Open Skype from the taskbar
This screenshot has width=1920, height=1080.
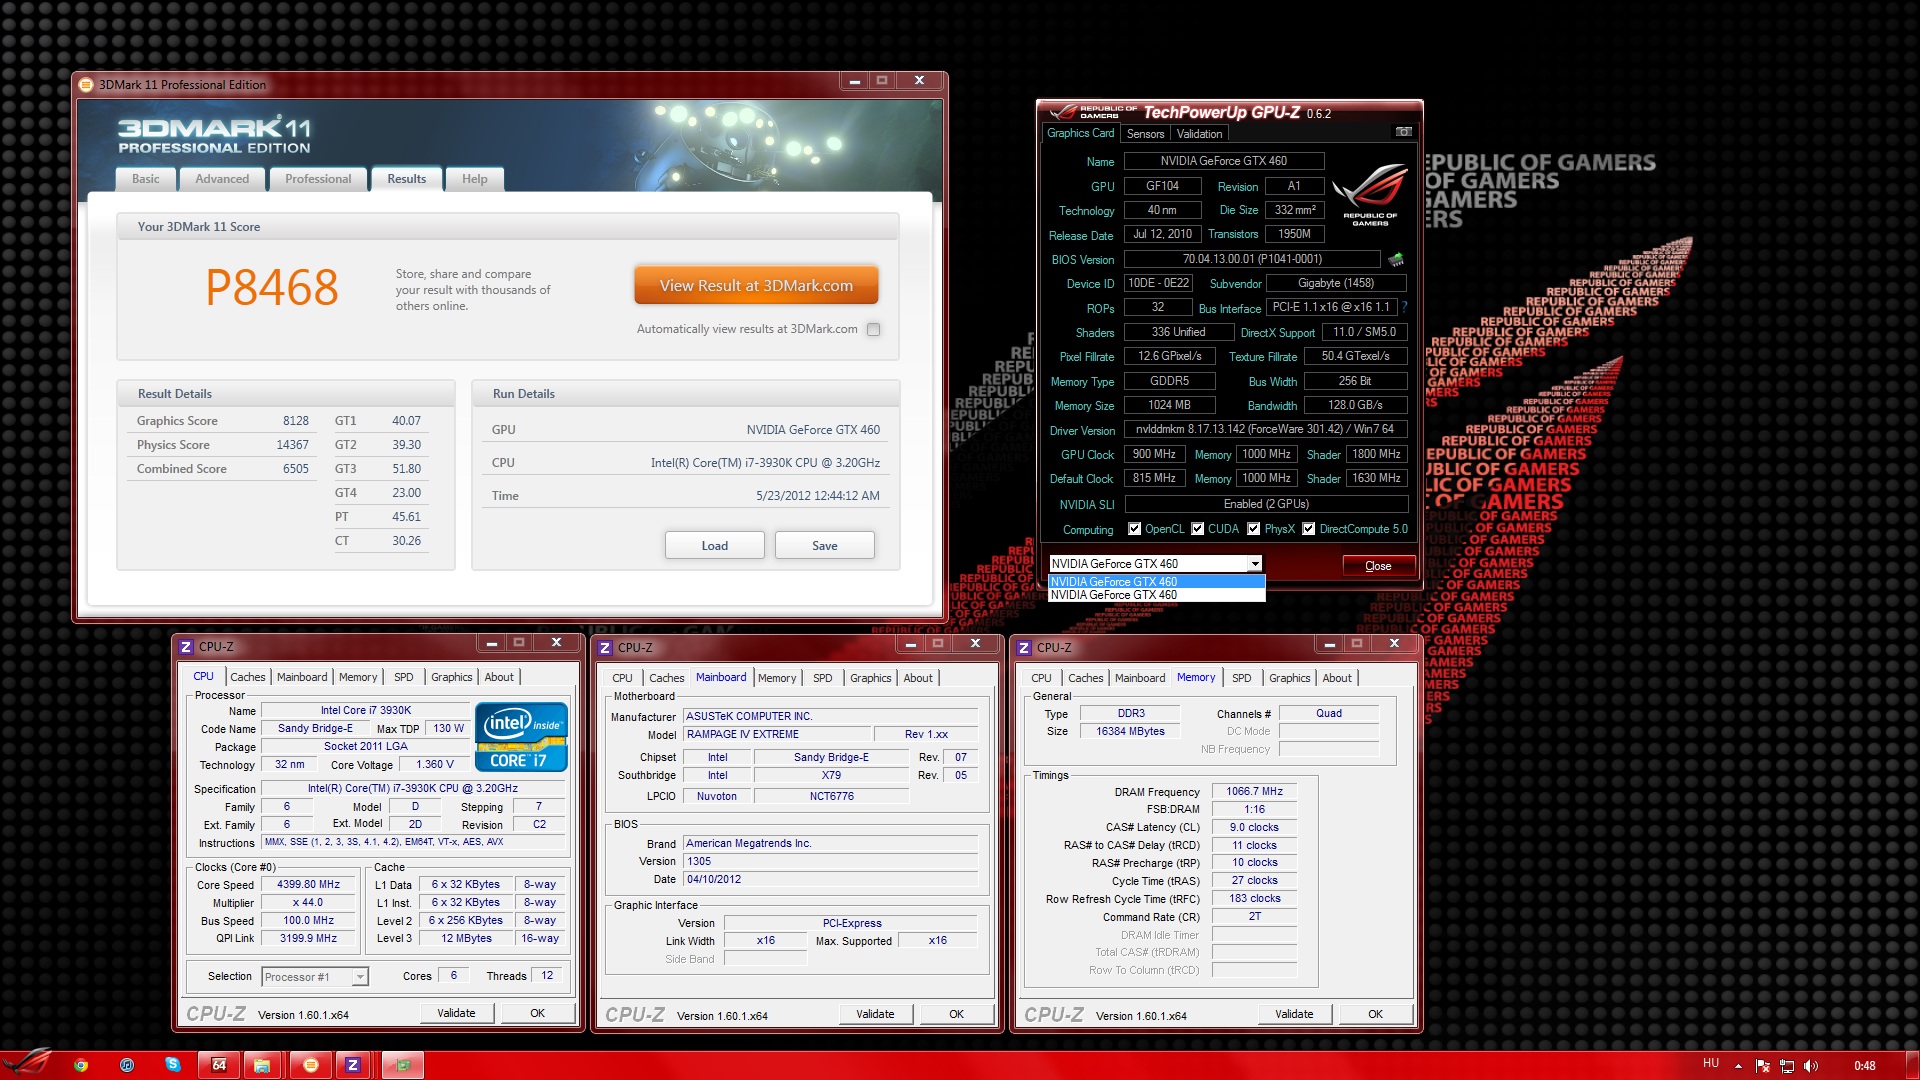pyautogui.click(x=172, y=1065)
